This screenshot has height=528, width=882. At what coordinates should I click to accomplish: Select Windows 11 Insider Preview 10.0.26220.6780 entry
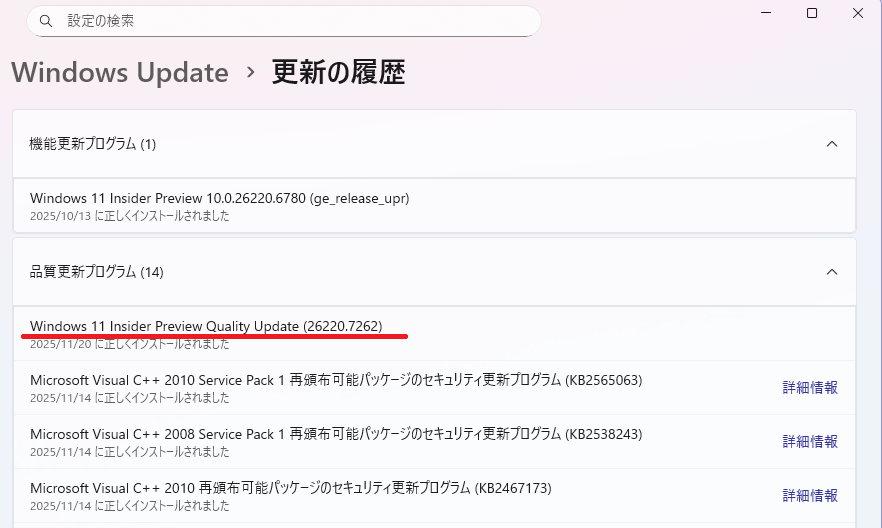click(434, 206)
